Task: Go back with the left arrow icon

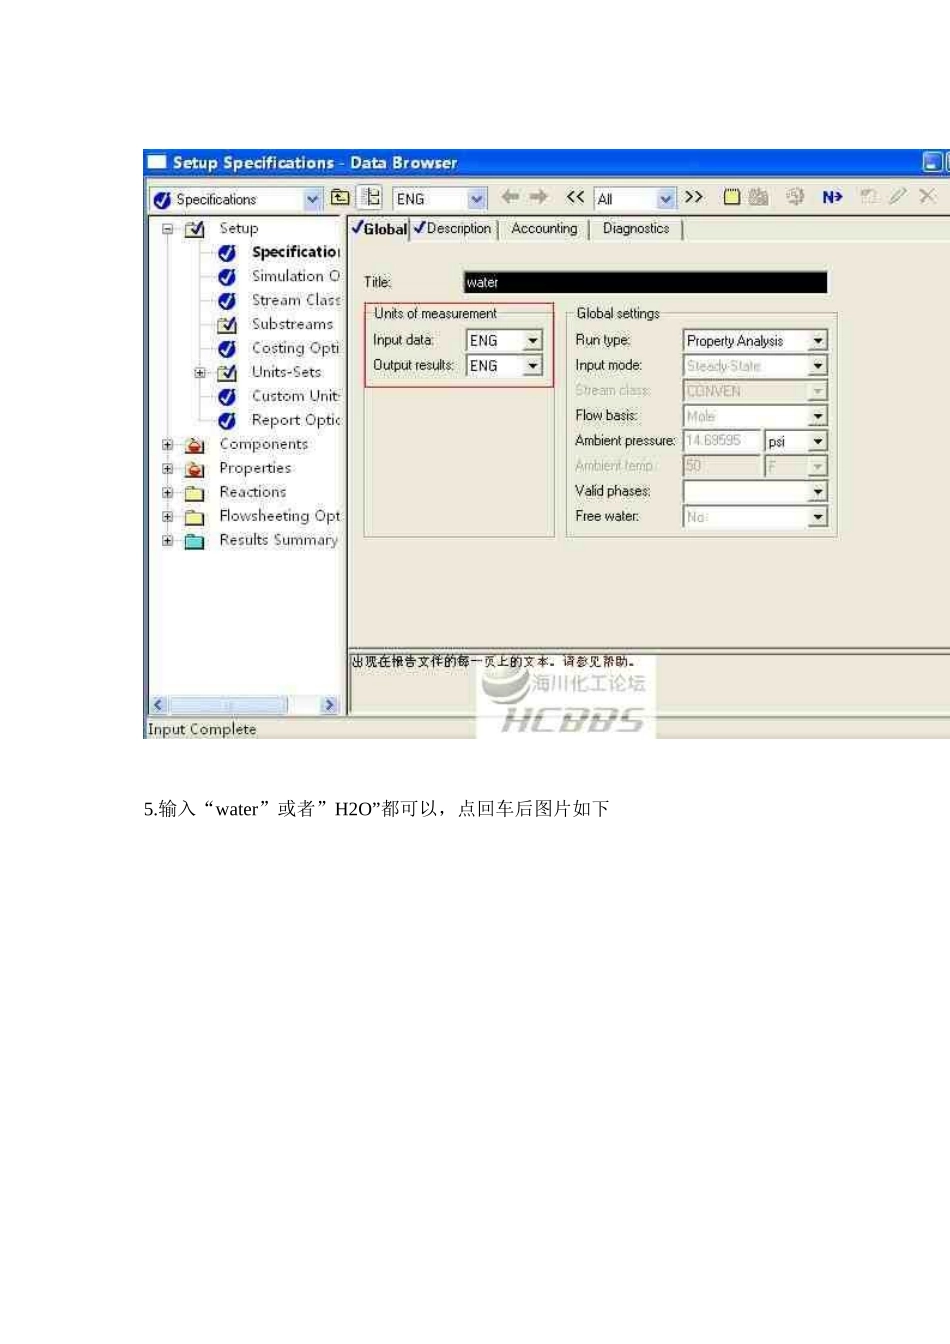Action: [x=510, y=197]
